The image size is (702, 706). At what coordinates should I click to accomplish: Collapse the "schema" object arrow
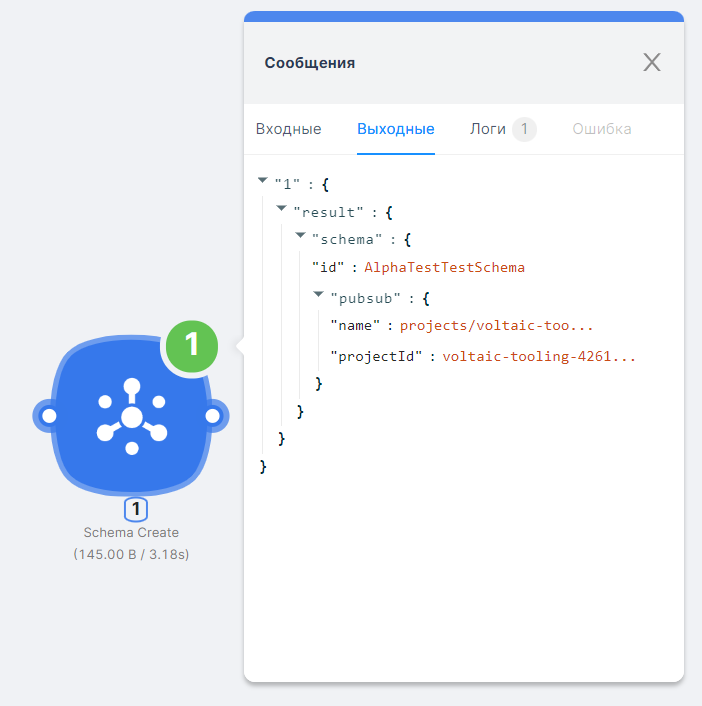click(x=301, y=236)
